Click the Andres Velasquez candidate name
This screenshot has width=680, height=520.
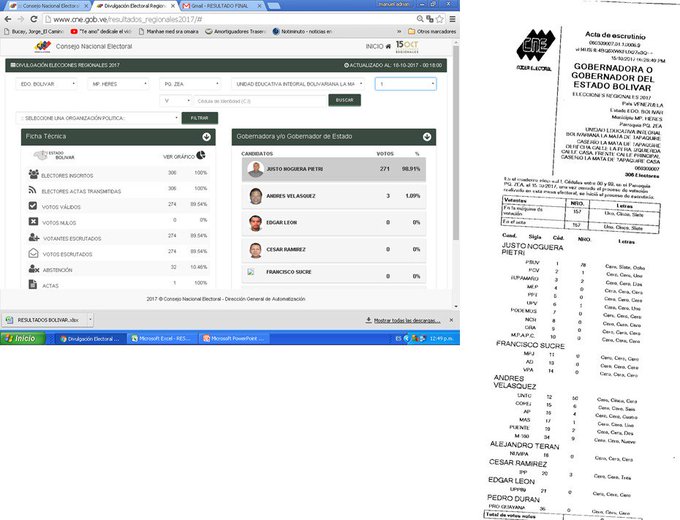pos(291,196)
